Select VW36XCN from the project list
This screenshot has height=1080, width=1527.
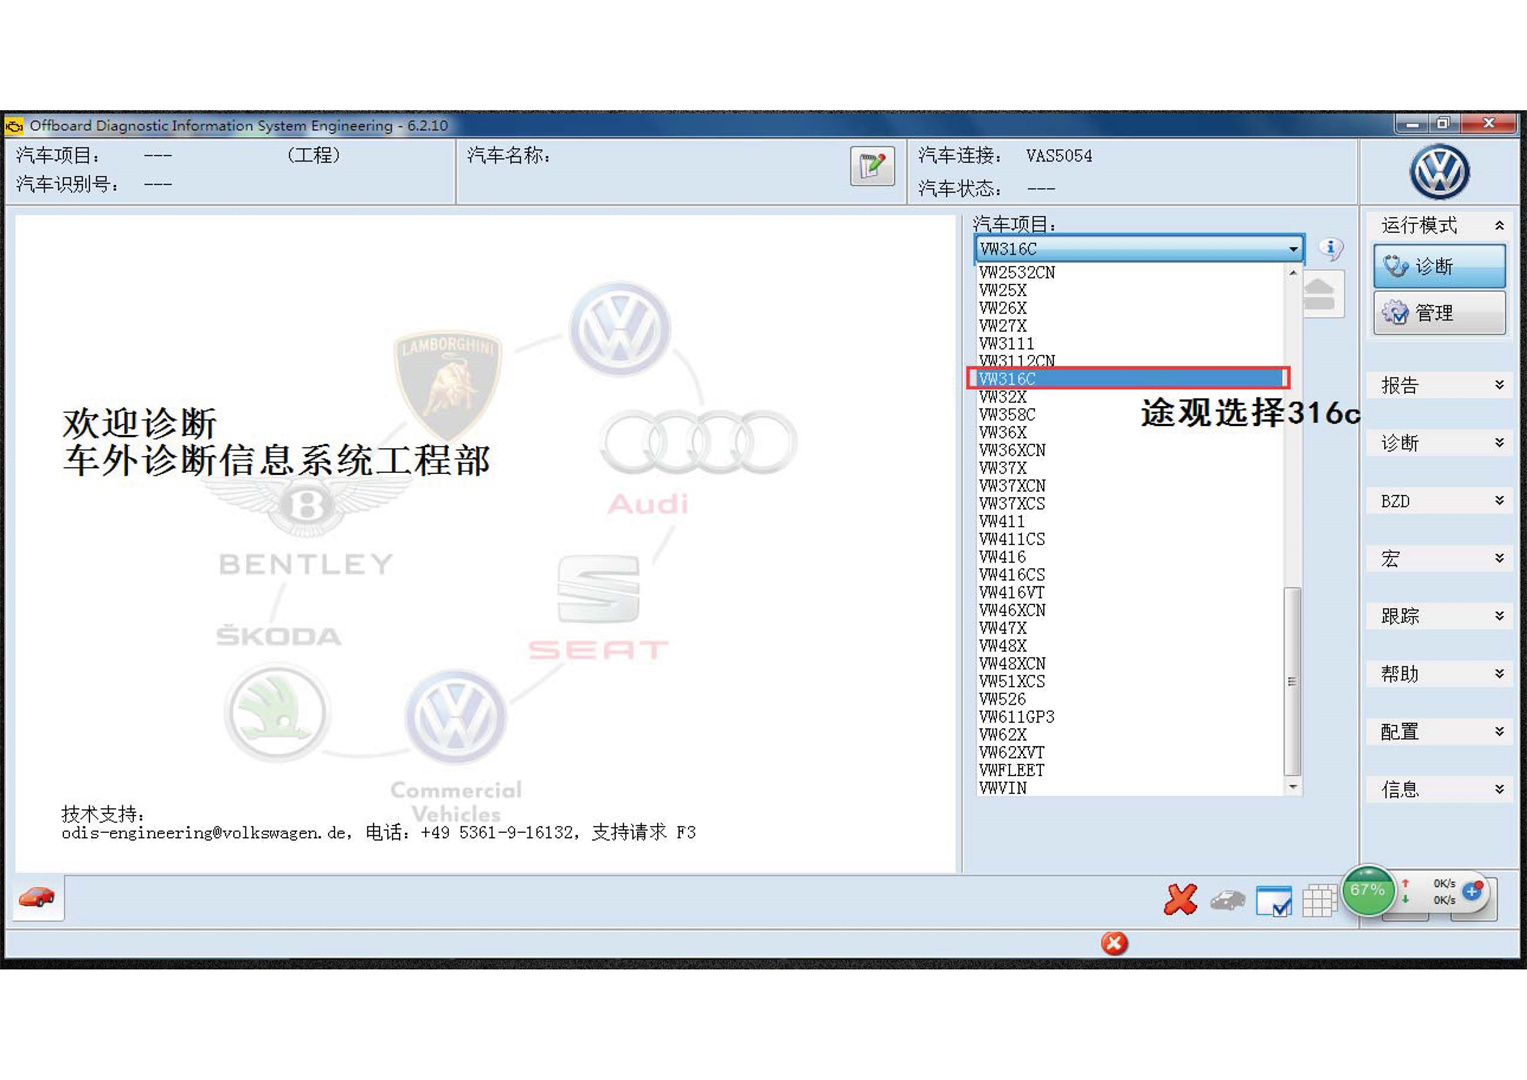point(1130,450)
